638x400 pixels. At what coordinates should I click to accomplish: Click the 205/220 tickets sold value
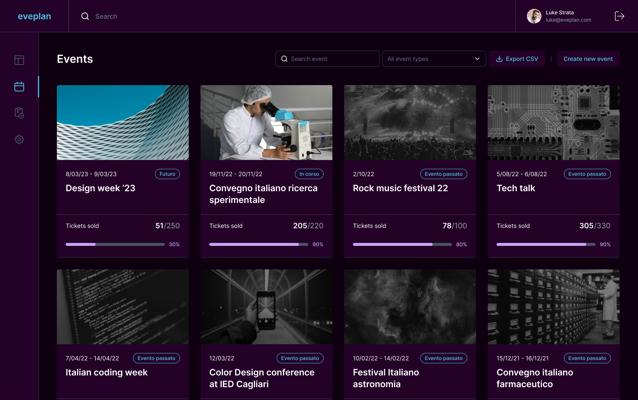tap(308, 226)
